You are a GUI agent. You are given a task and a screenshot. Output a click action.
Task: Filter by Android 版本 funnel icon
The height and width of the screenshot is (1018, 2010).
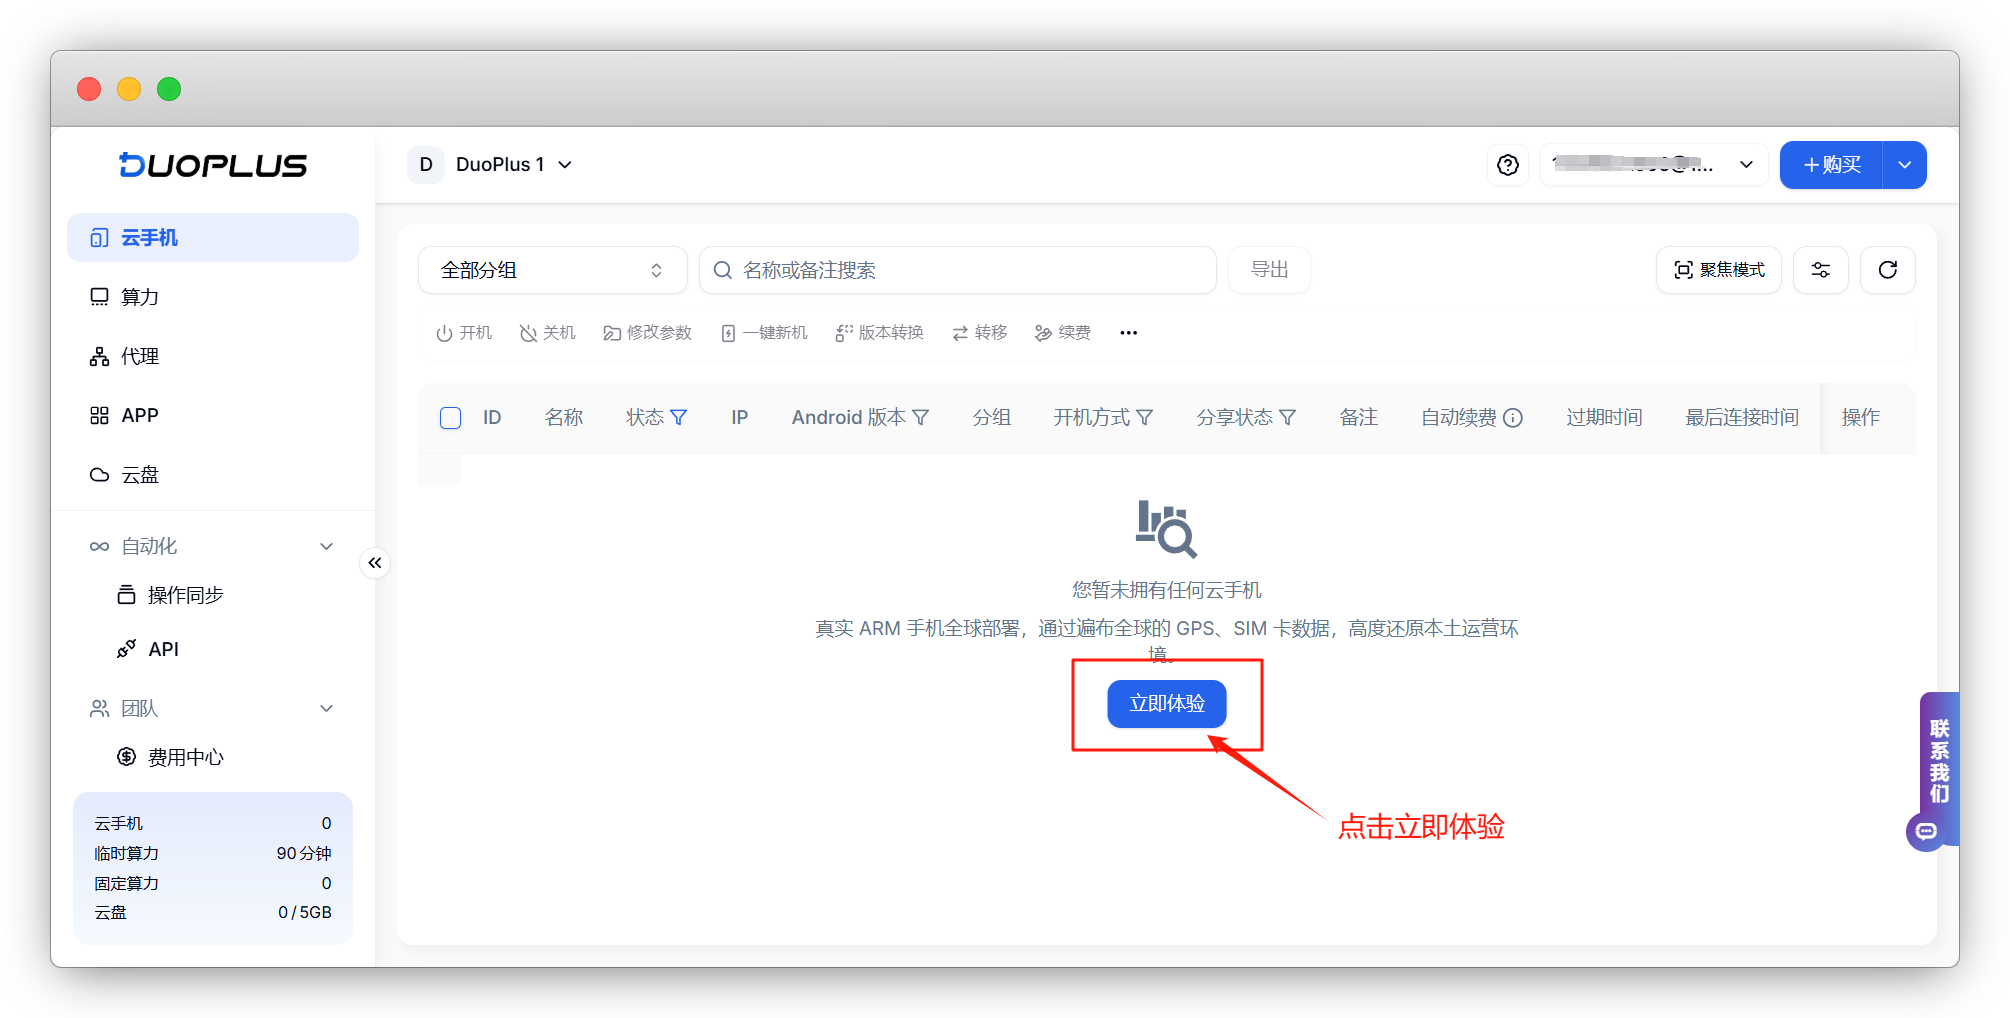(x=921, y=417)
